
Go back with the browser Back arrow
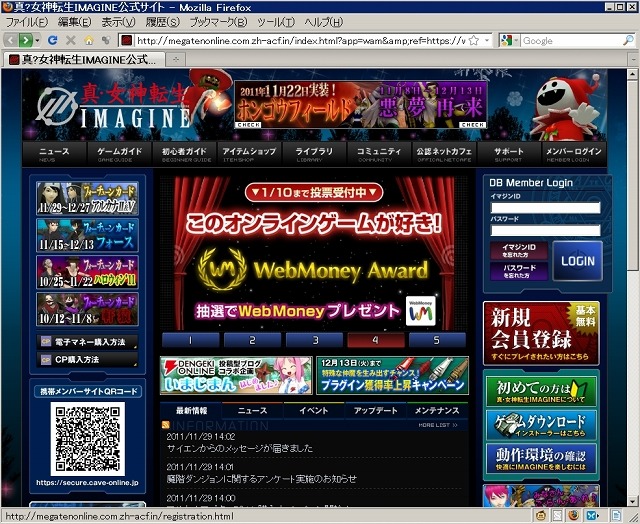pos(11,40)
